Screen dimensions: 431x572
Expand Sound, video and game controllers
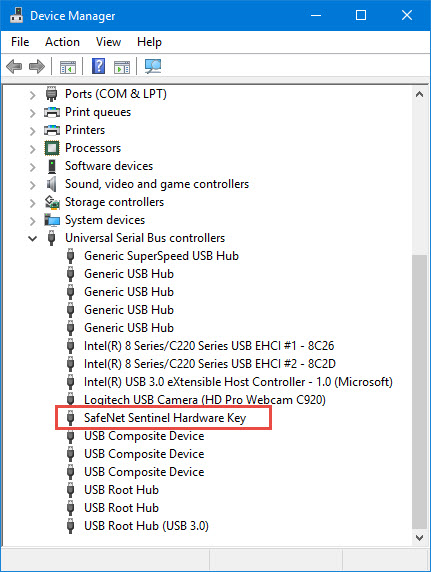32,185
